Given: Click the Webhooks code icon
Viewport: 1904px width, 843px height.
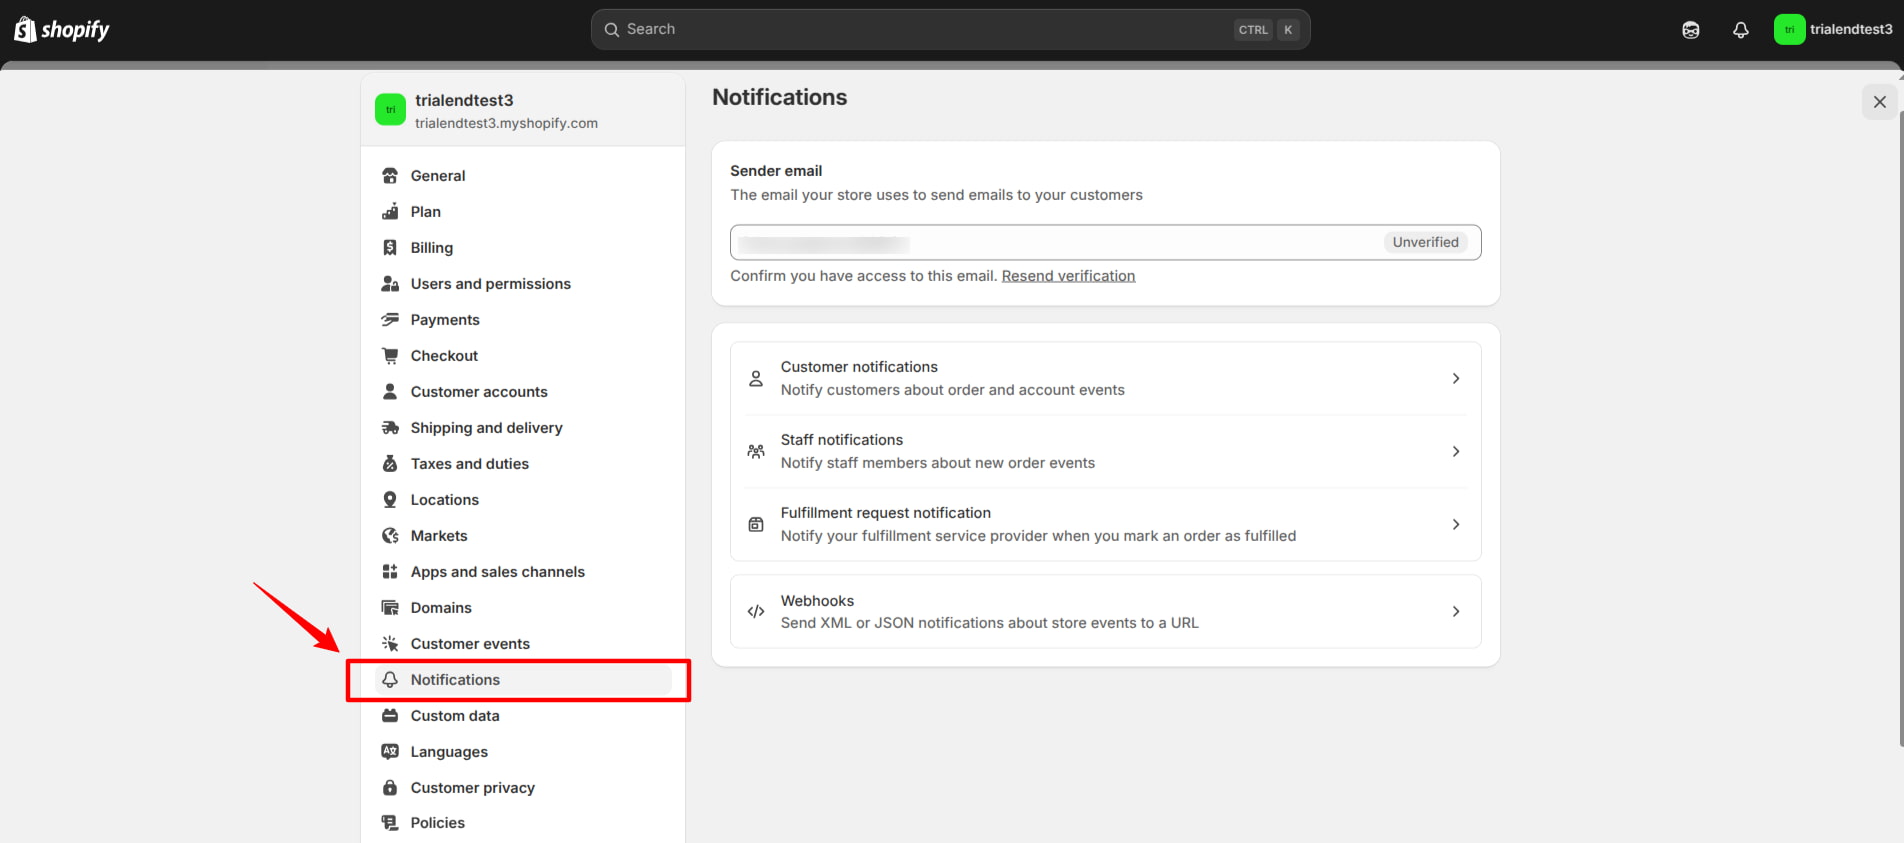Looking at the screenshot, I should [756, 612].
